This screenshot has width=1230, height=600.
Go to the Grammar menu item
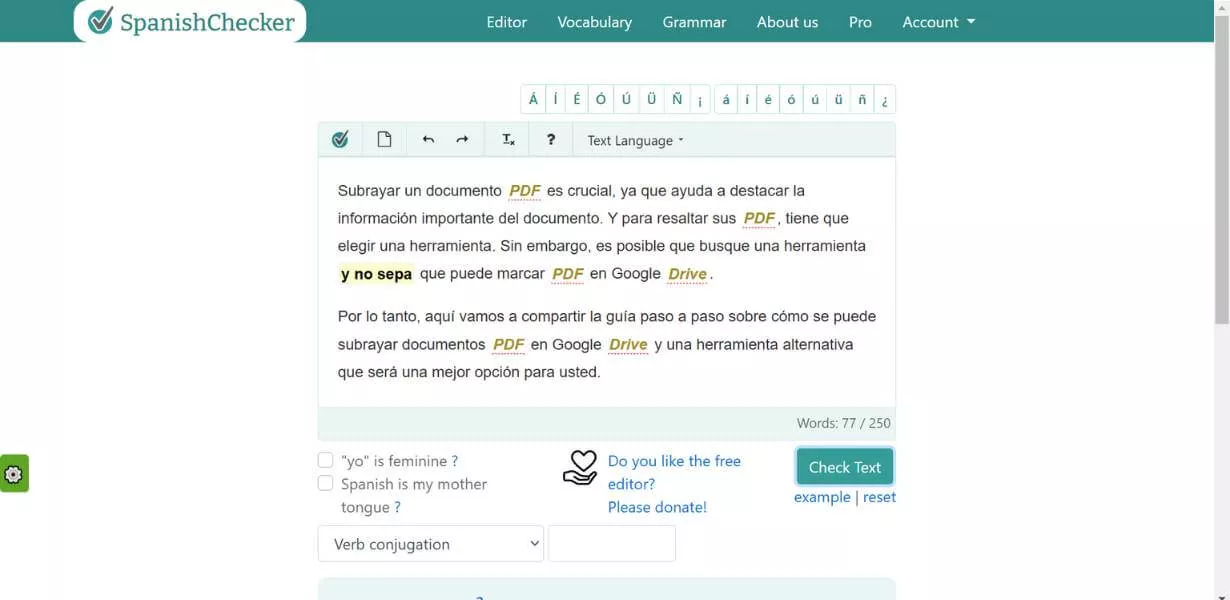694,21
